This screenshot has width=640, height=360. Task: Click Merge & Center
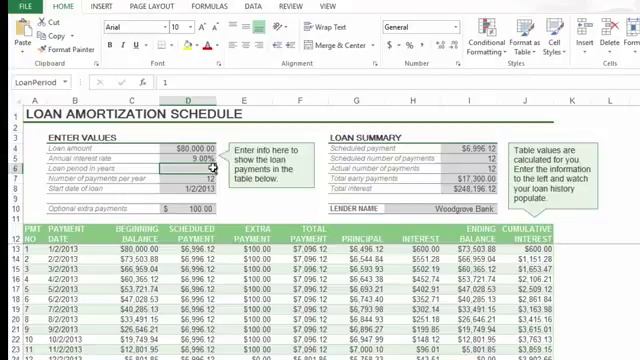(335, 45)
